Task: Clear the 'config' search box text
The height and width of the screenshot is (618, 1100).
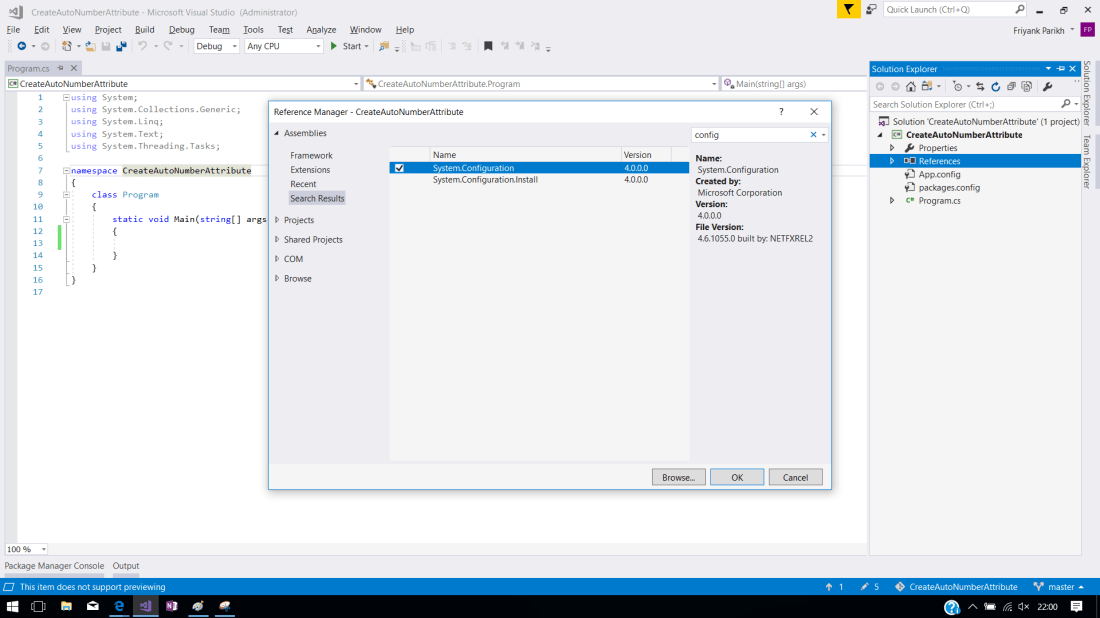Action: pos(813,135)
